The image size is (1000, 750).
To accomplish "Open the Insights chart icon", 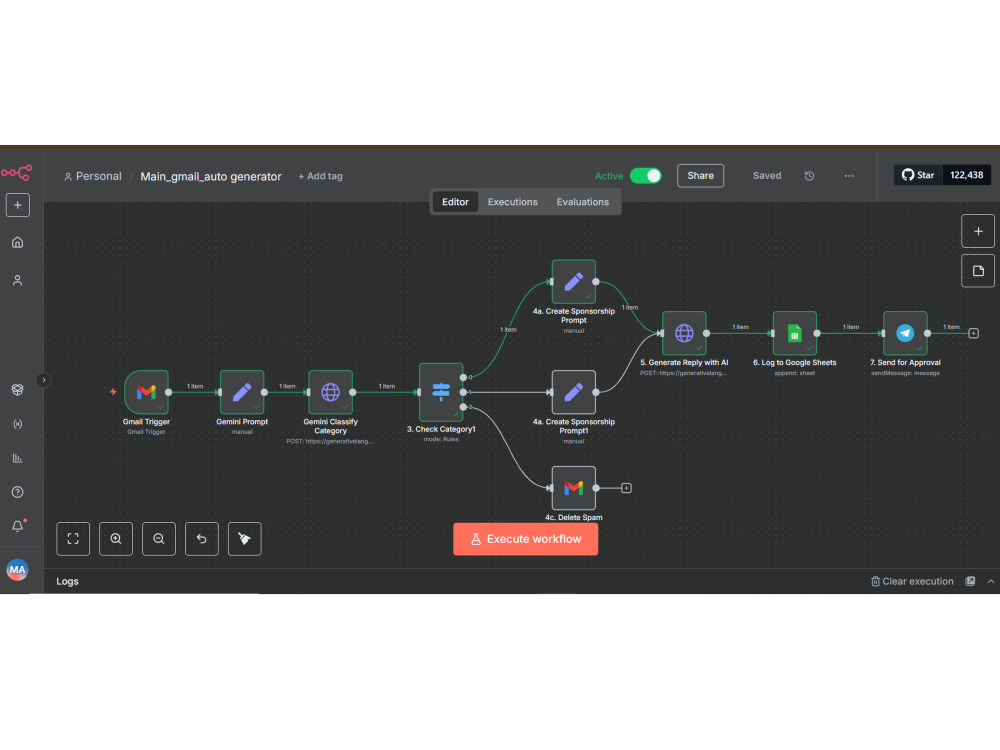I will [x=18, y=458].
